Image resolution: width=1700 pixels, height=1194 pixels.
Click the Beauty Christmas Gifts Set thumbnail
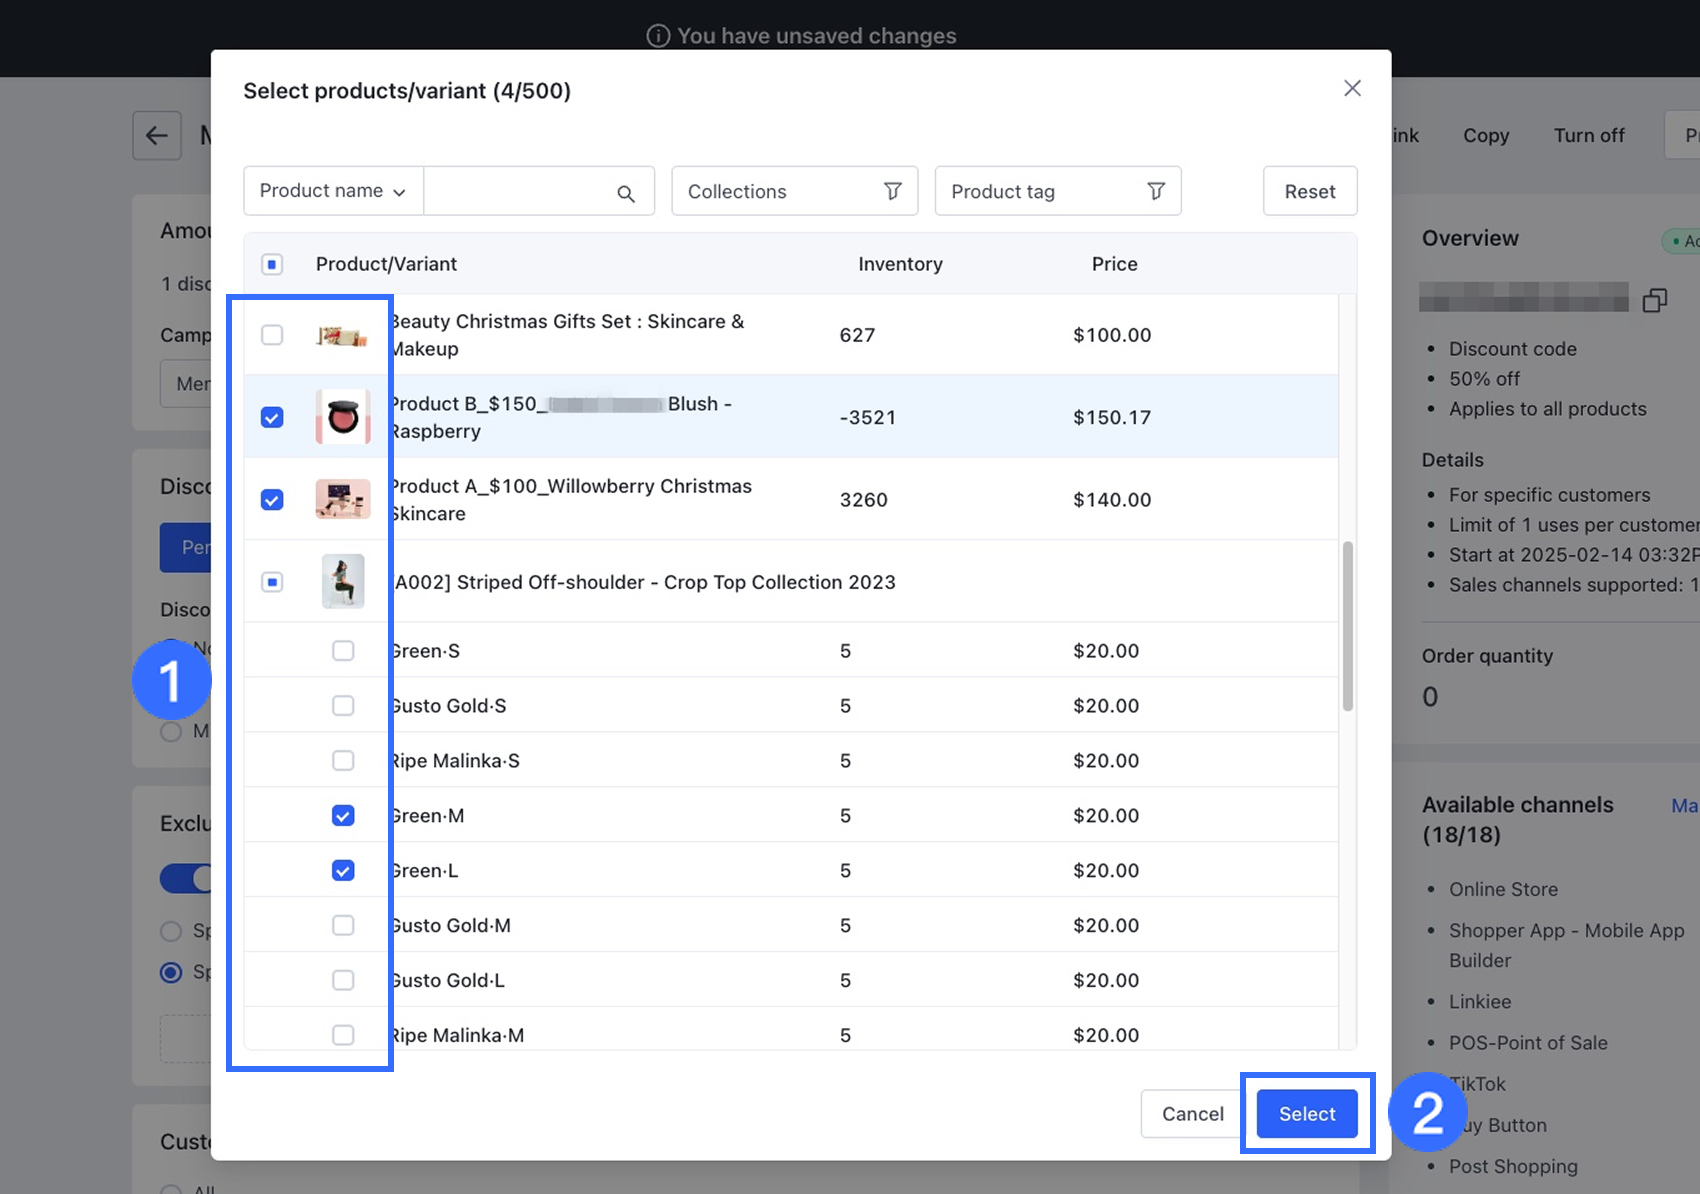pos(343,335)
